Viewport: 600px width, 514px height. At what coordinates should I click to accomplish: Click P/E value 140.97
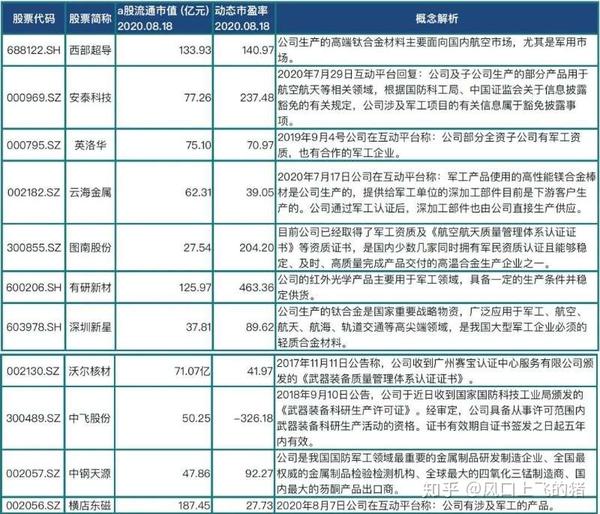click(258, 50)
